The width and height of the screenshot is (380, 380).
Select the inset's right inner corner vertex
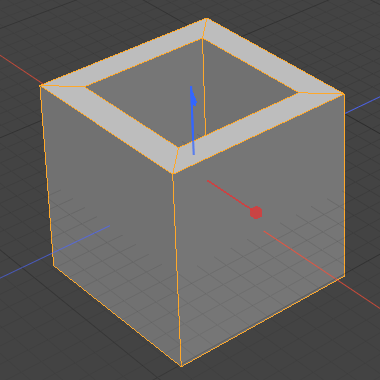[x=298, y=93]
